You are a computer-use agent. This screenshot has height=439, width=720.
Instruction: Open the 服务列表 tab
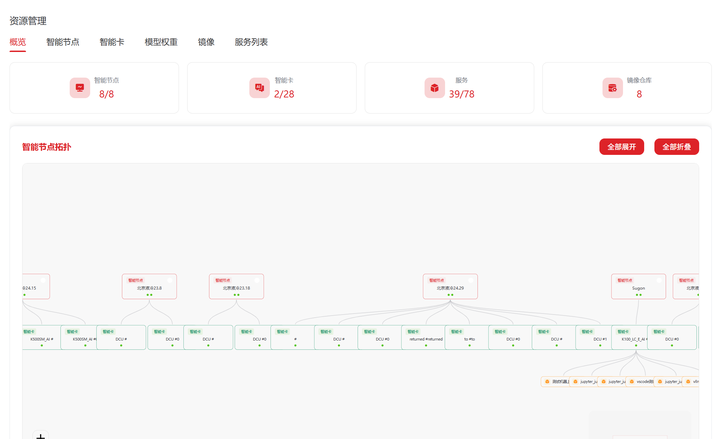(251, 42)
